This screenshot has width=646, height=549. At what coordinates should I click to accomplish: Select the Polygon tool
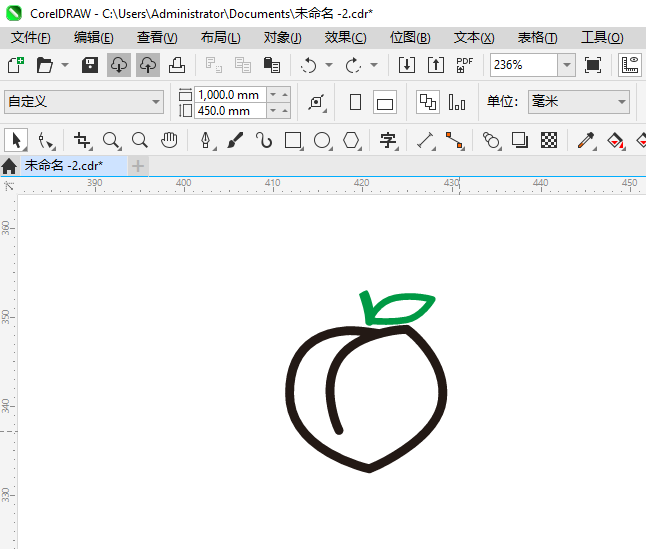click(351, 140)
